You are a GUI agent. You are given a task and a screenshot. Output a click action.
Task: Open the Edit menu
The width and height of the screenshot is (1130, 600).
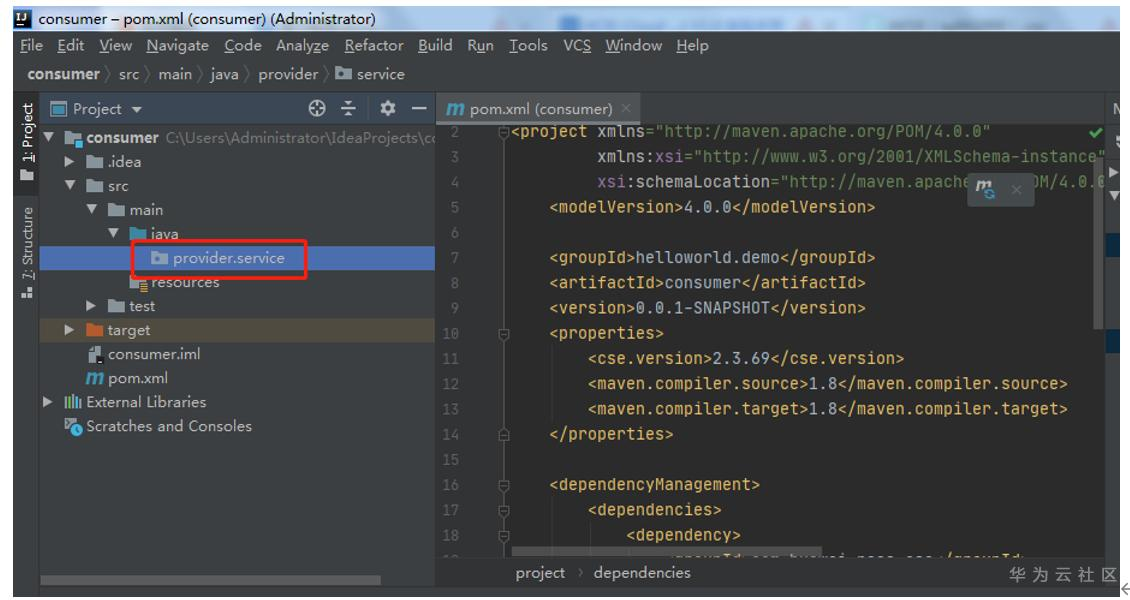[x=71, y=45]
